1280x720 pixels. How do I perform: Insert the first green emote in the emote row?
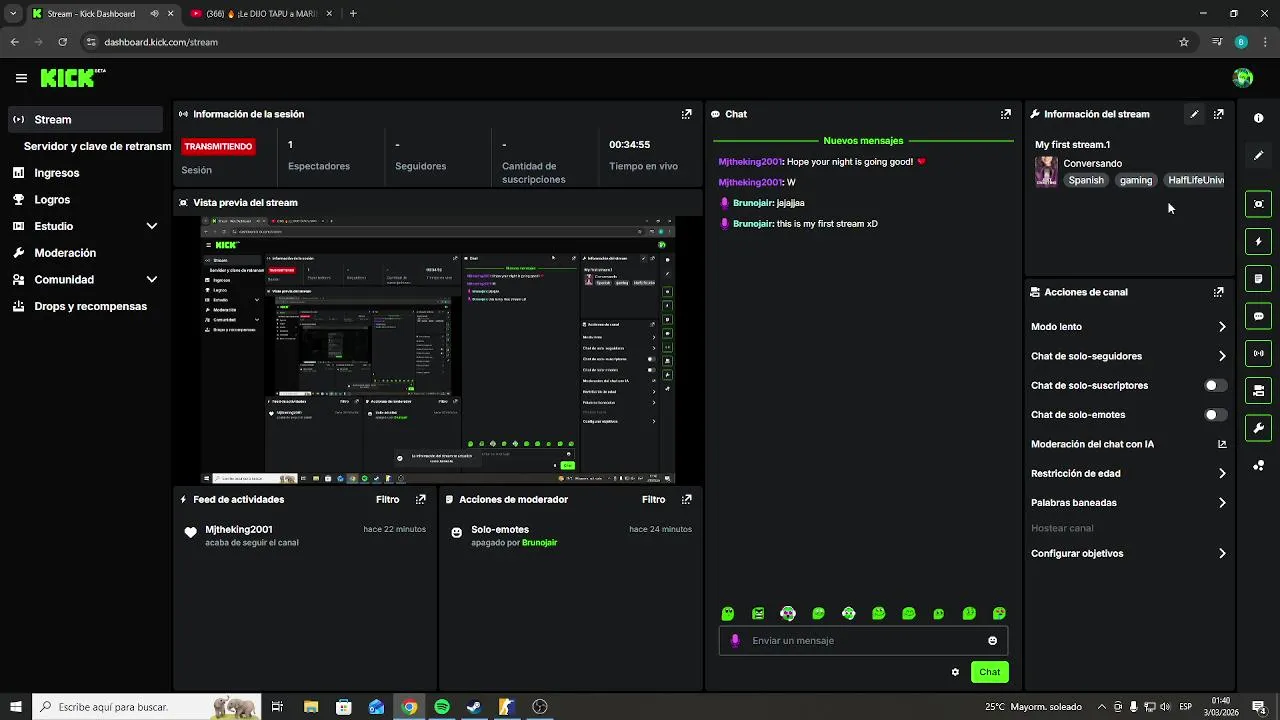728,614
